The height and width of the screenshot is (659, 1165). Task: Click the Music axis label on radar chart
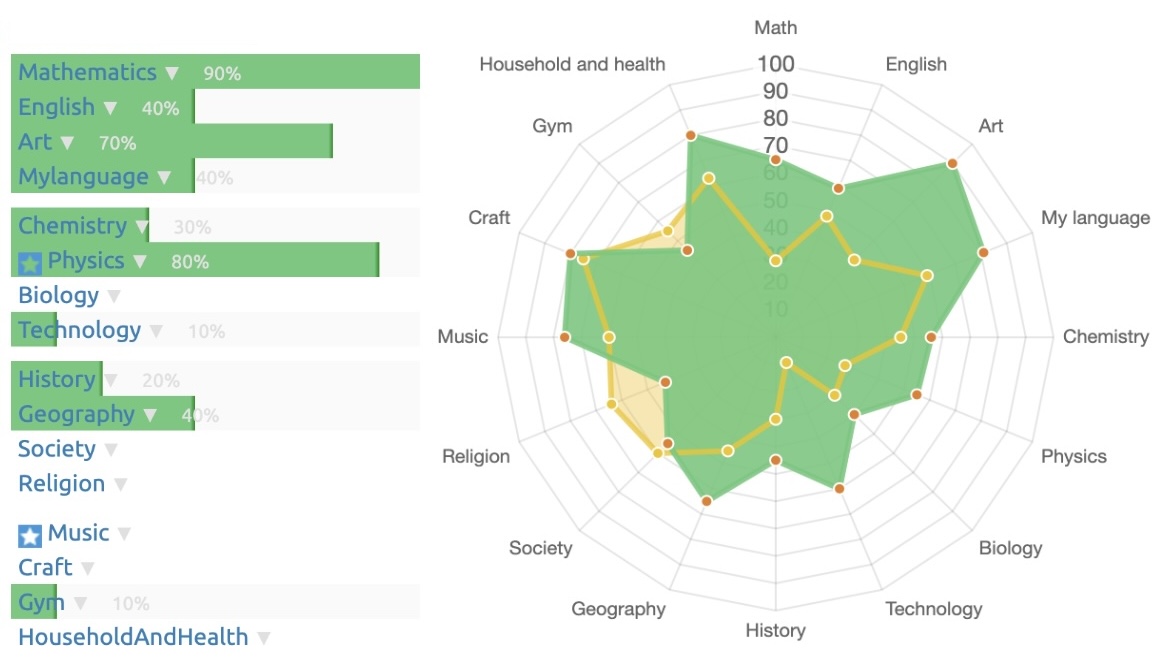coord(462,337)
